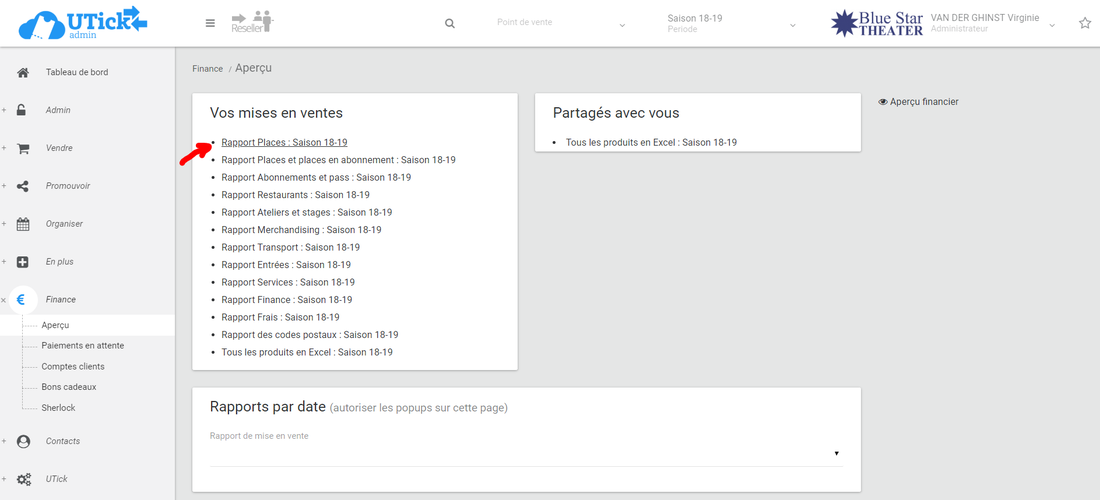Click the Finance breadcrumb link
The width and height of the screenshot is (1100, 500).
point(207,69)
